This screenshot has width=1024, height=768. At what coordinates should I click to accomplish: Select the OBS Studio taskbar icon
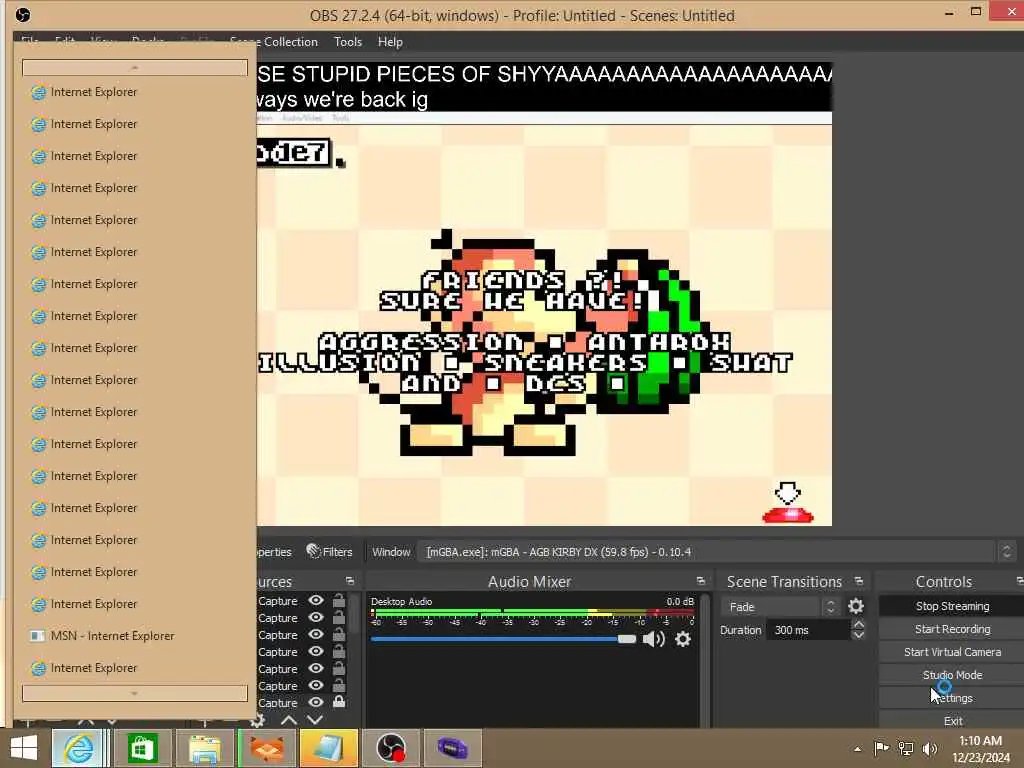391,748
